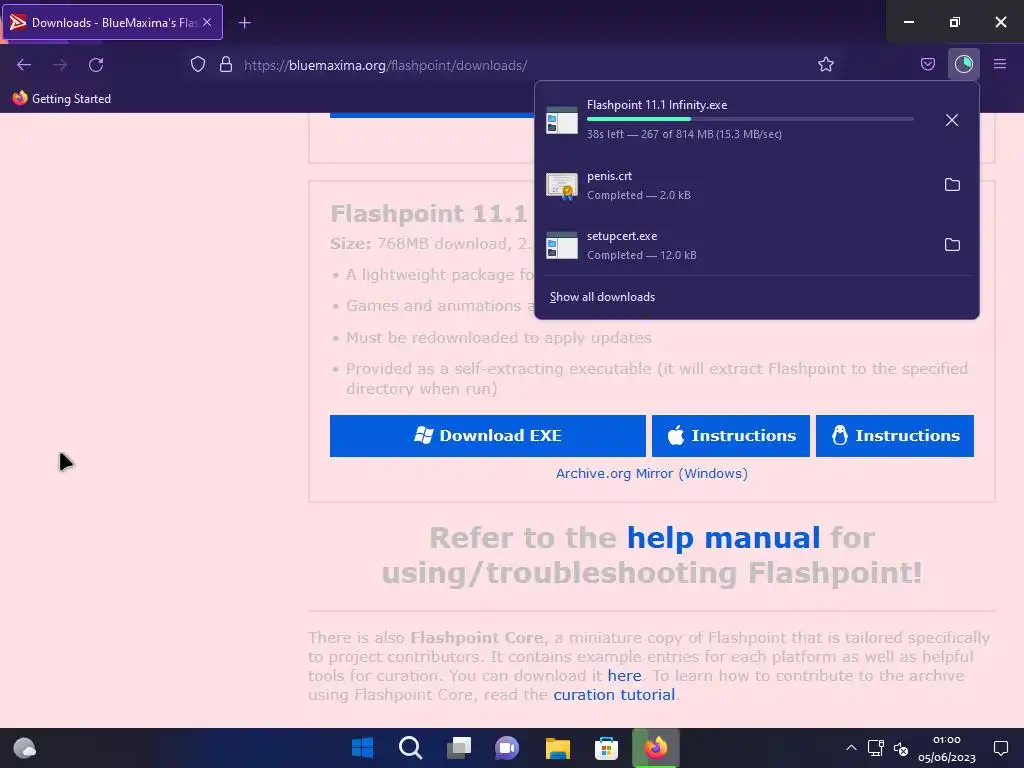The height and width of the screenshot is (768, 1024).
Task: Show setupcert.exe in its folder
Action: tap(952, 245)
